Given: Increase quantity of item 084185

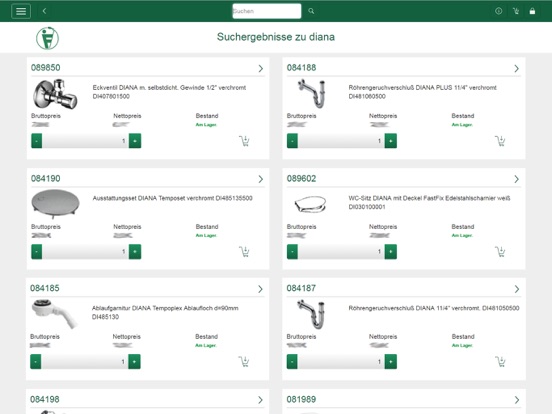Looking at the screenshot, I should coord(134,362).
